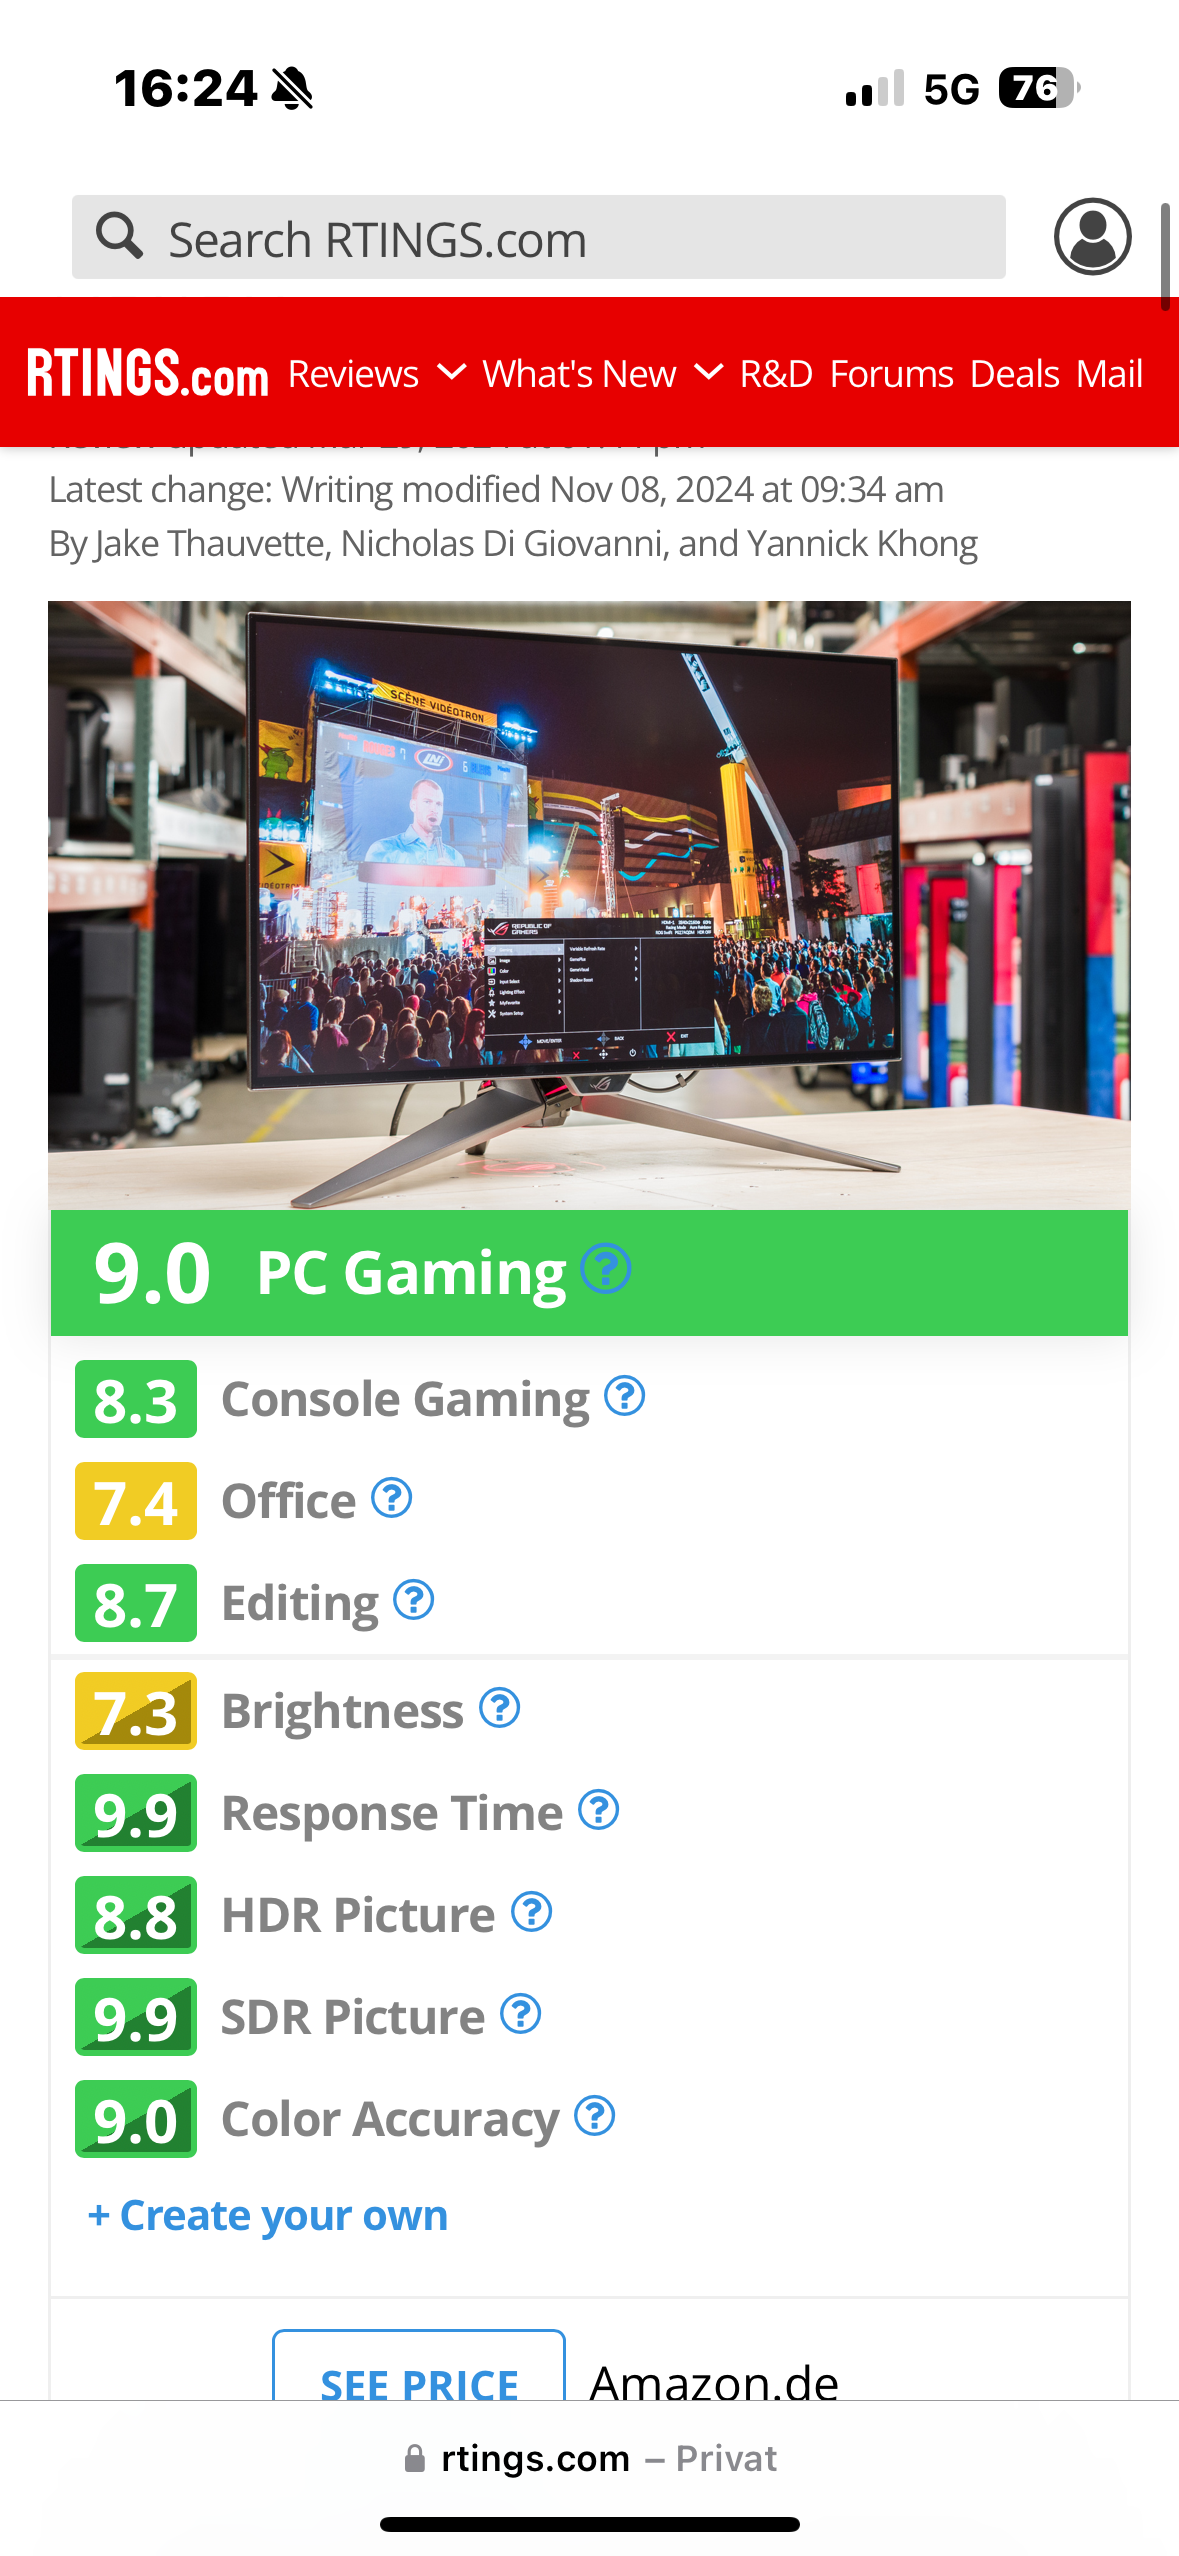Show the Console Gaming info question icon
Screen dimensions: 1179x2556
tap(625, 1396)
